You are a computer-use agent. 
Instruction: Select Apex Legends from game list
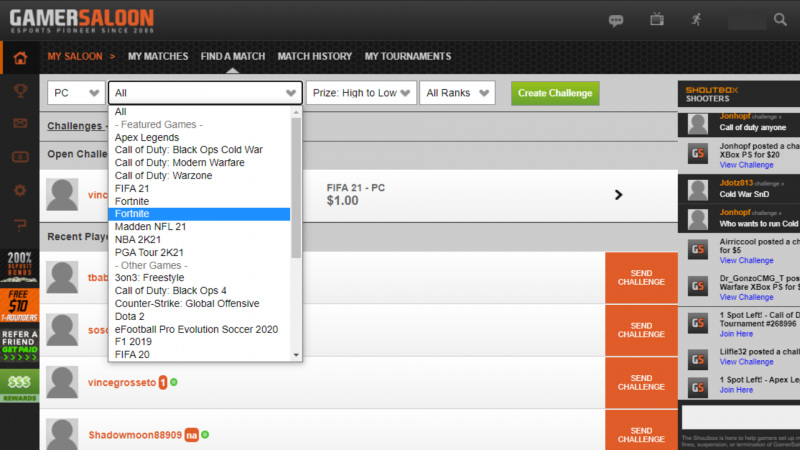(x=199, y=137)
